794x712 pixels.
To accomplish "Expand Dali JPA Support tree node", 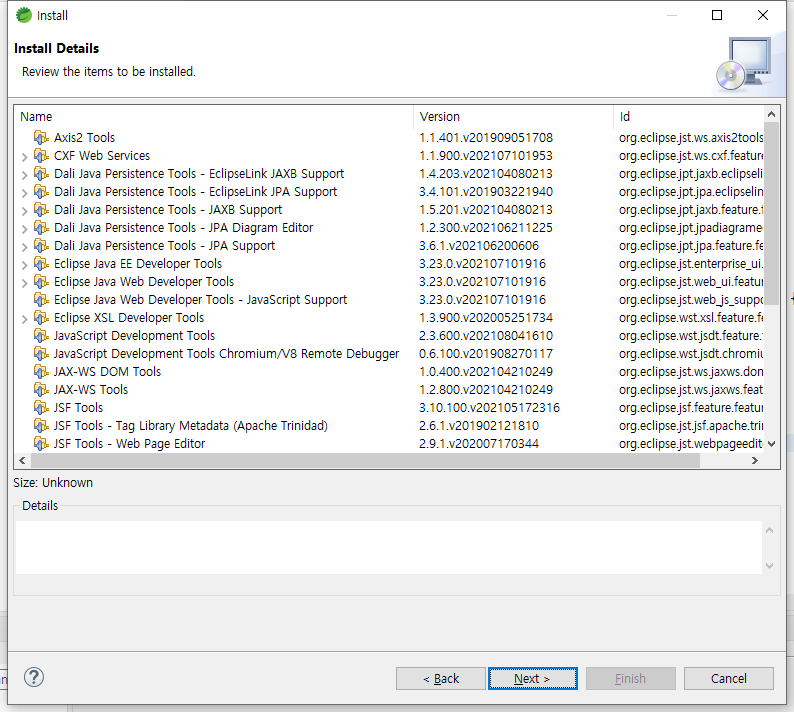I will coord(24,247).
